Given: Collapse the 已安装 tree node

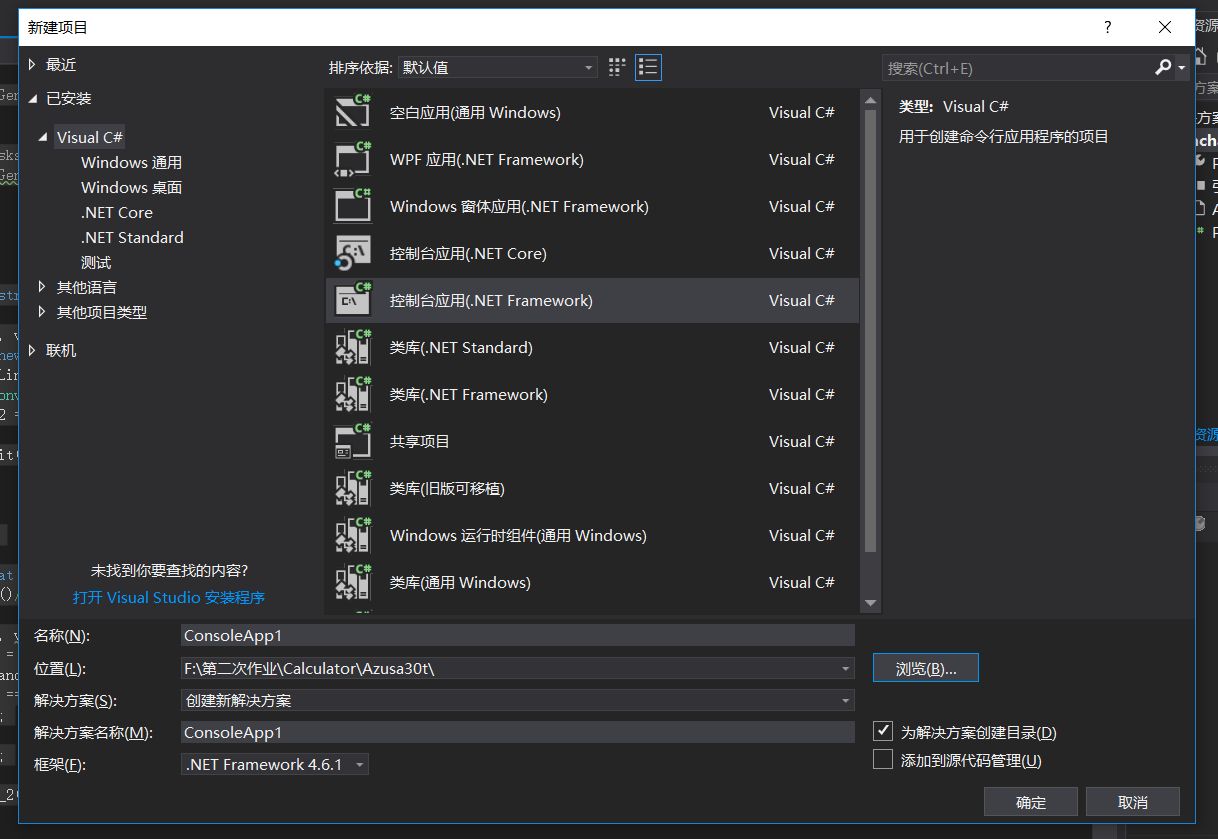Looking at the screenshot, I should click(x=32, y=98).
